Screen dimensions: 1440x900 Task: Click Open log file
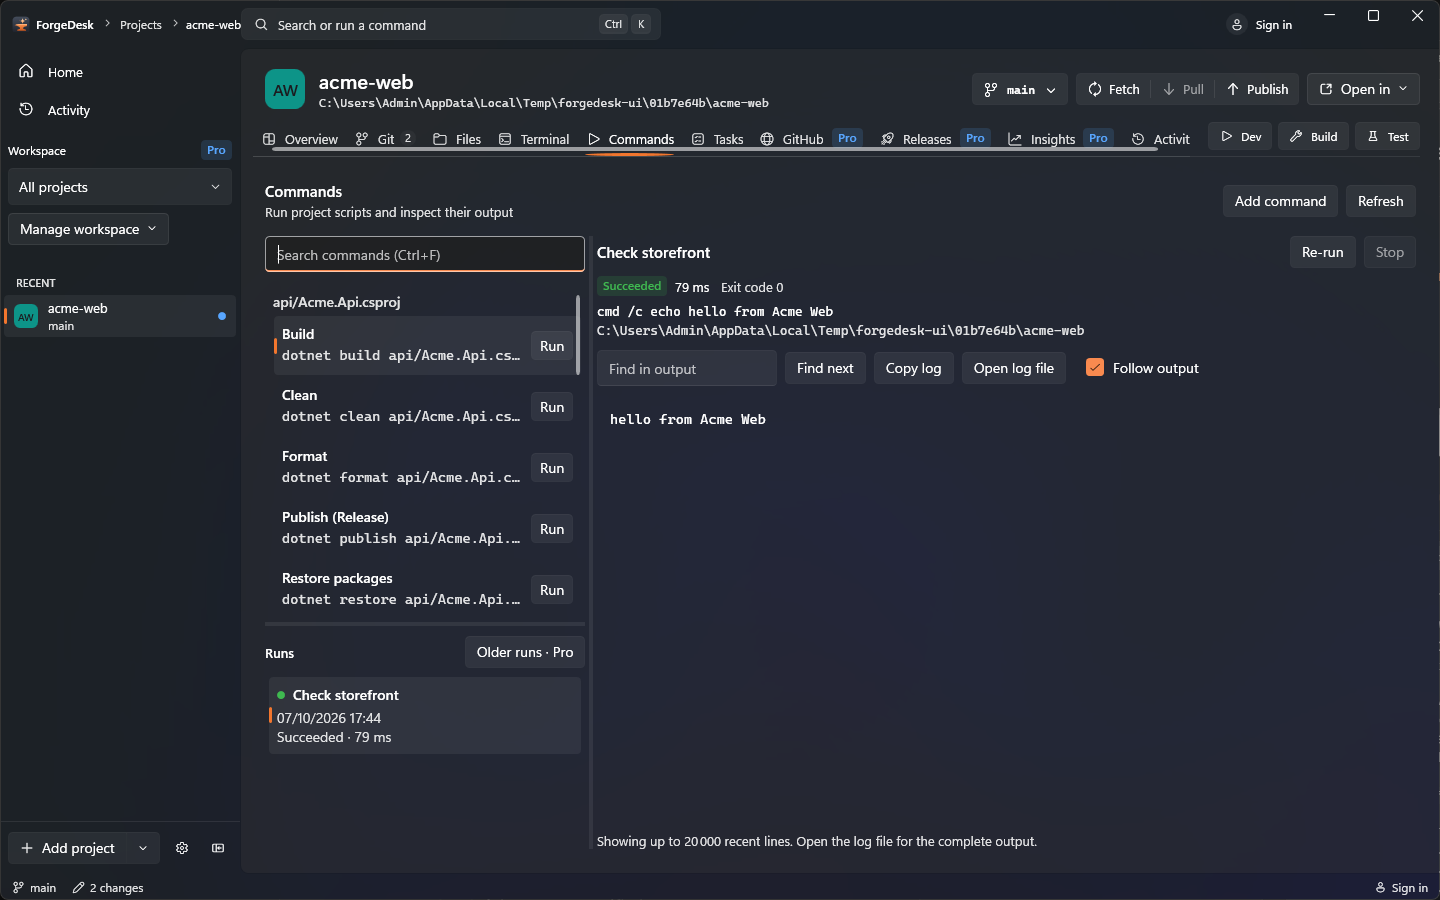1013,368
